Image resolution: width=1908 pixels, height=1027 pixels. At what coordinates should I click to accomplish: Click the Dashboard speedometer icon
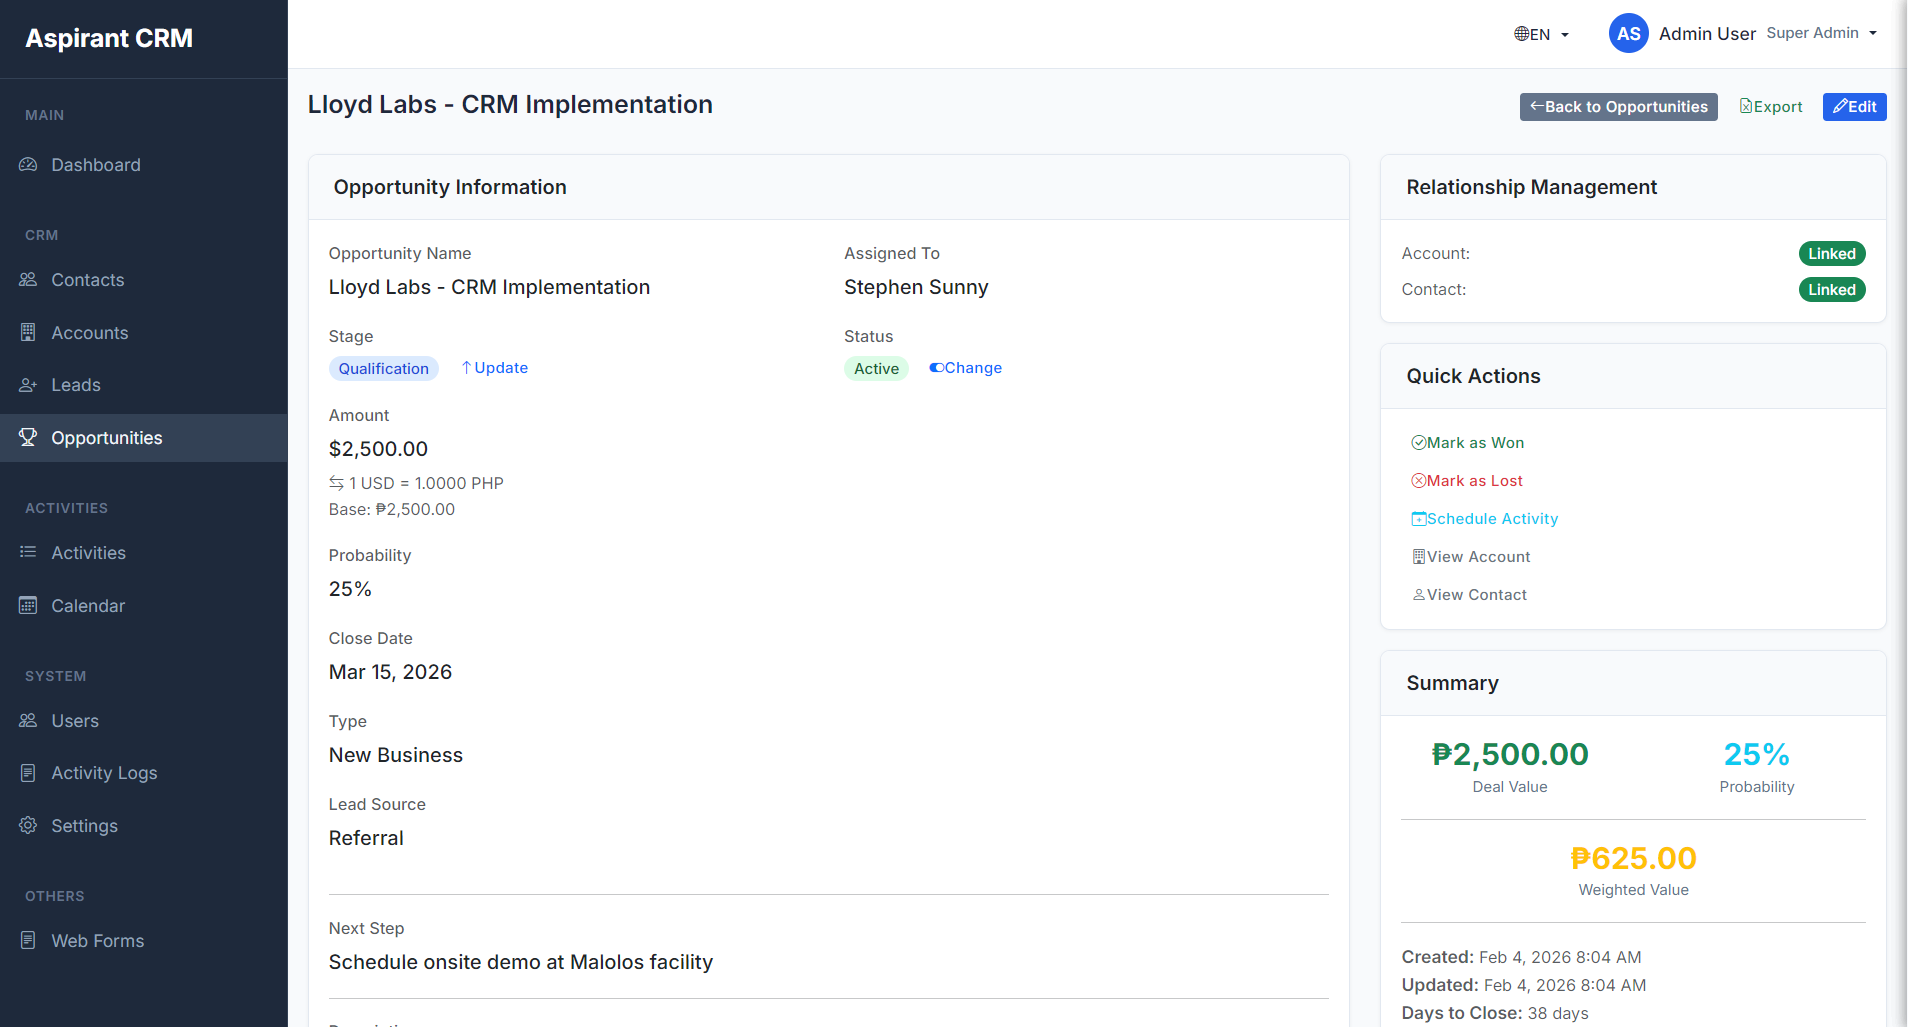coord(28,165)
